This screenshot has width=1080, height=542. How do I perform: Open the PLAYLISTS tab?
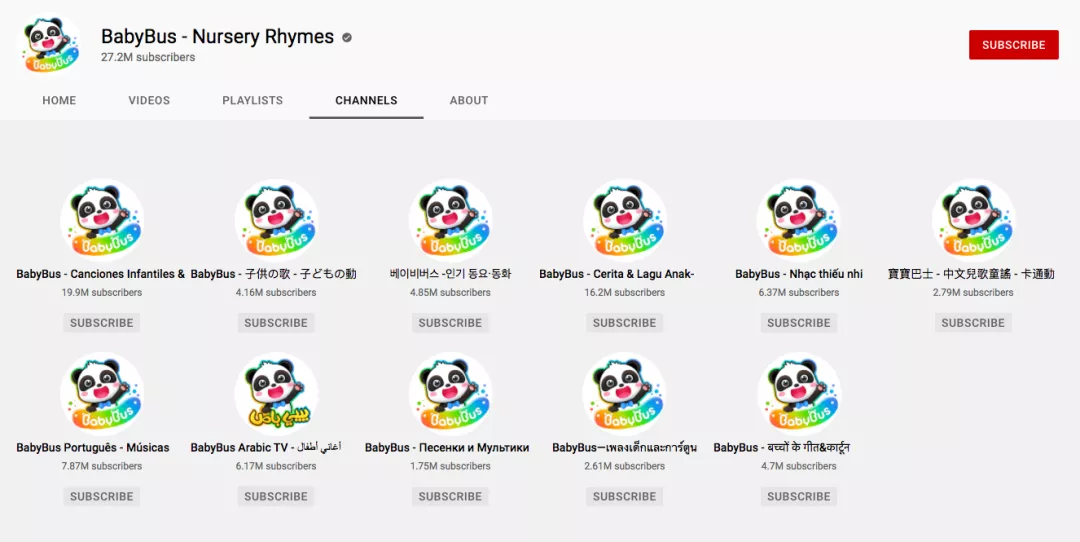(252, 101)
